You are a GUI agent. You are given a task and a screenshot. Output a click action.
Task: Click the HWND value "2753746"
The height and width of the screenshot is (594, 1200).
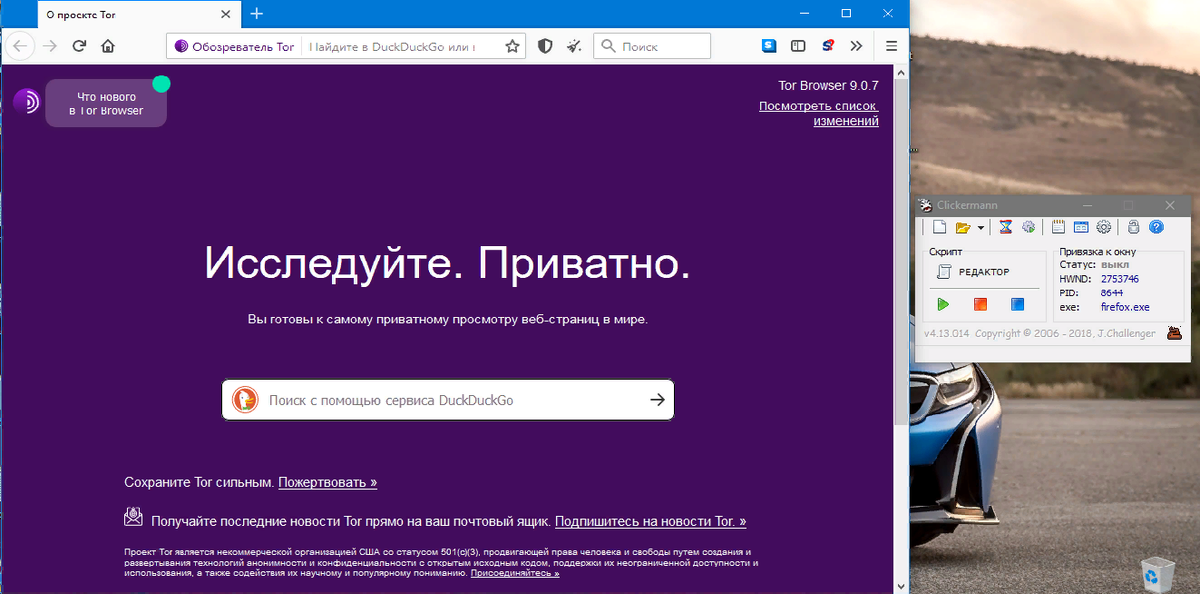pos(1120,279)
